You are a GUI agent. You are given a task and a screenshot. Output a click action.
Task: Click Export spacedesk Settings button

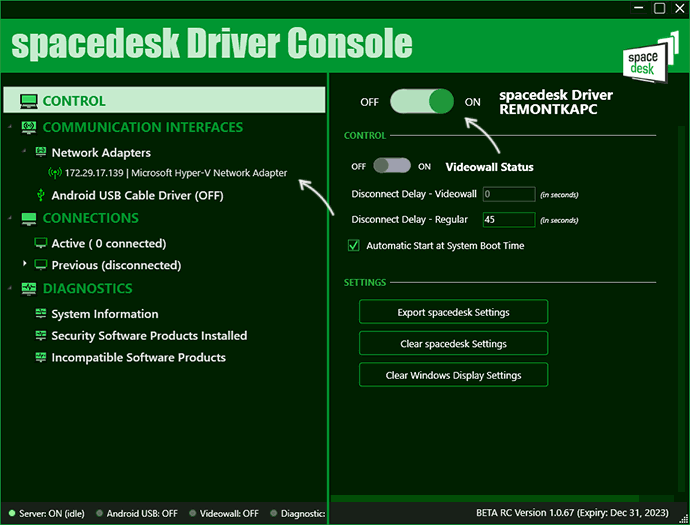click(453, 312)
